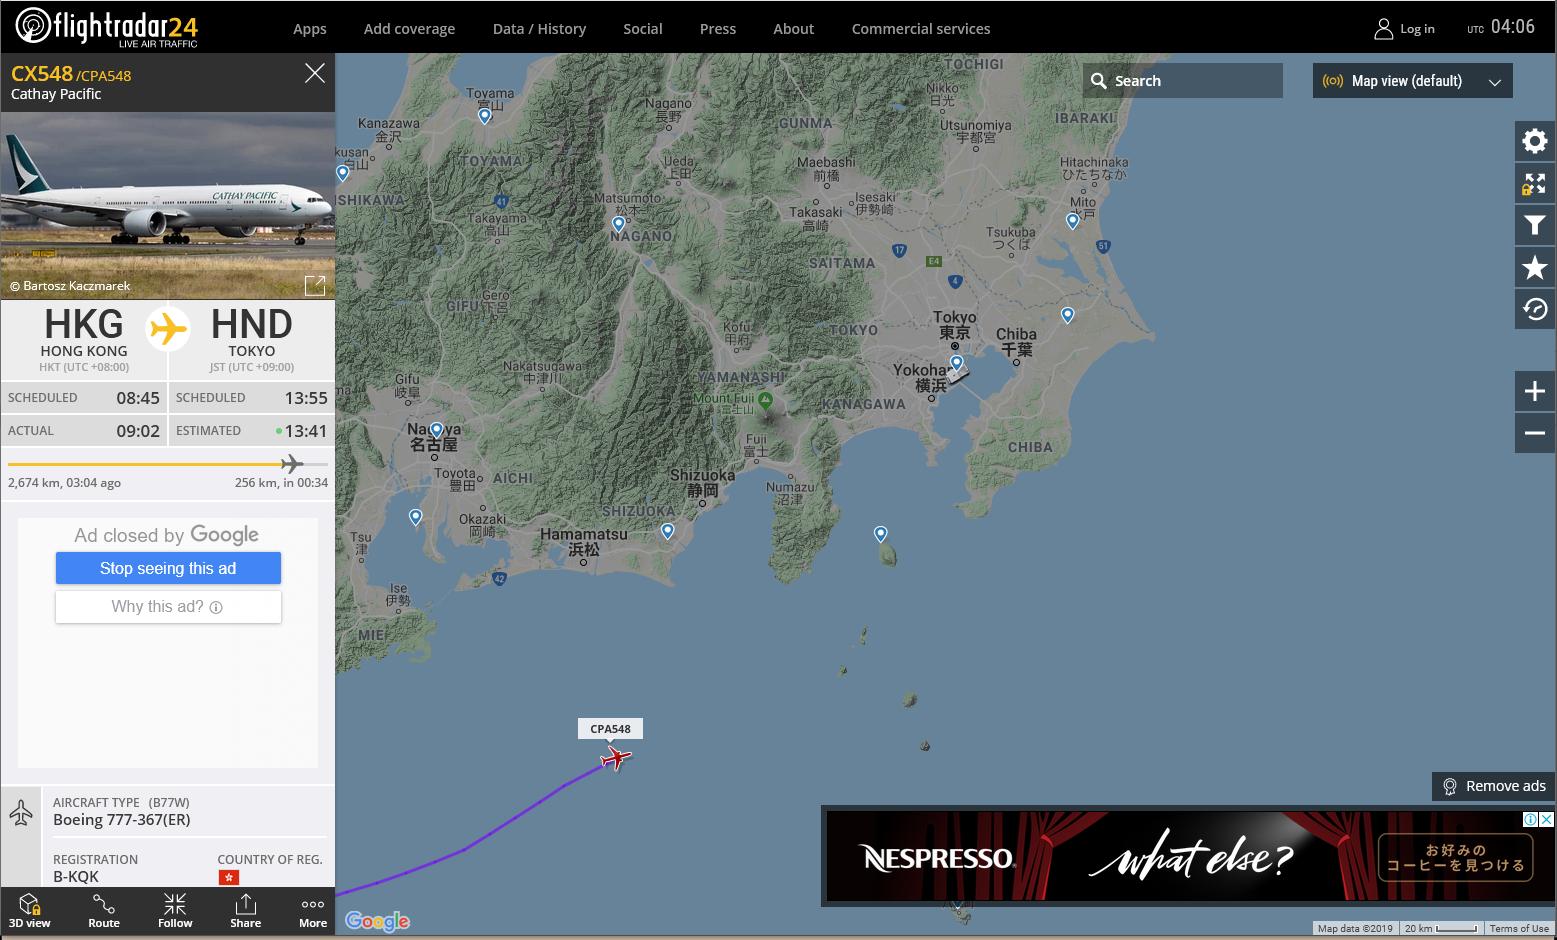This screenshot has width=1557, height=940.
Task: Click the Tokyo Haneda airport pin
Action: [x=957, y=364]
